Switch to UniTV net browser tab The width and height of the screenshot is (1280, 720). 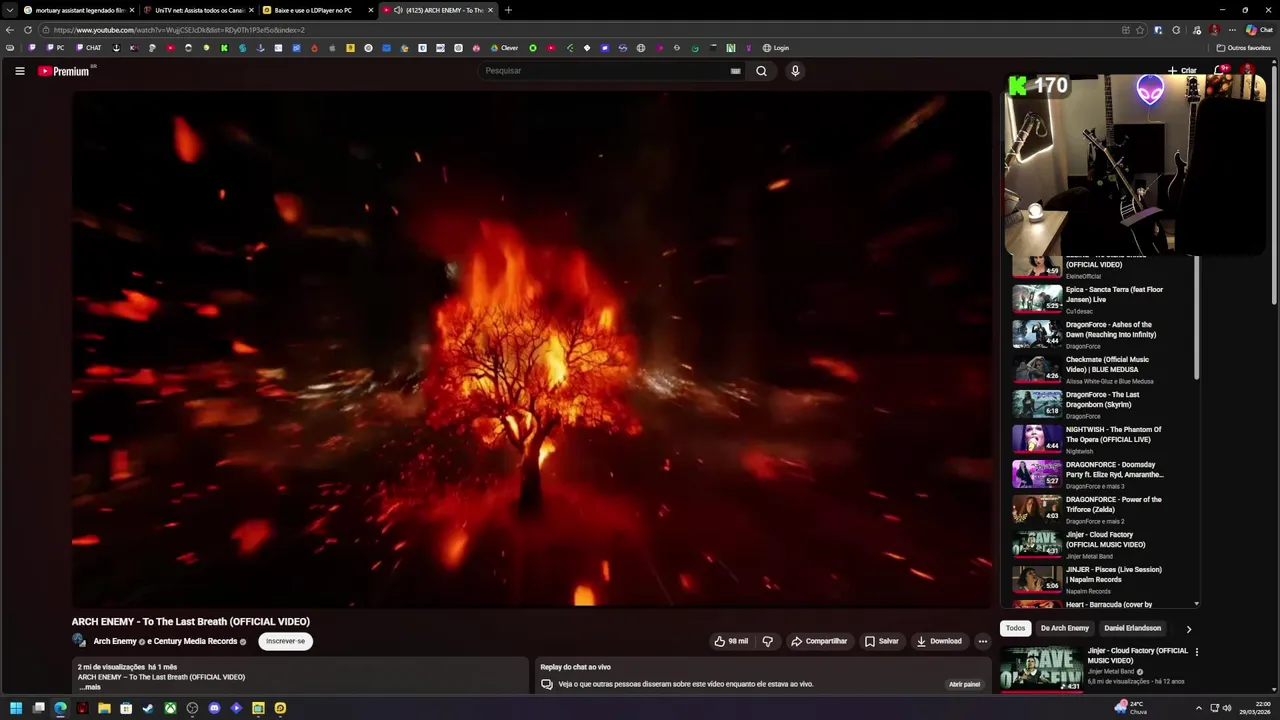[x=198, y=10]
